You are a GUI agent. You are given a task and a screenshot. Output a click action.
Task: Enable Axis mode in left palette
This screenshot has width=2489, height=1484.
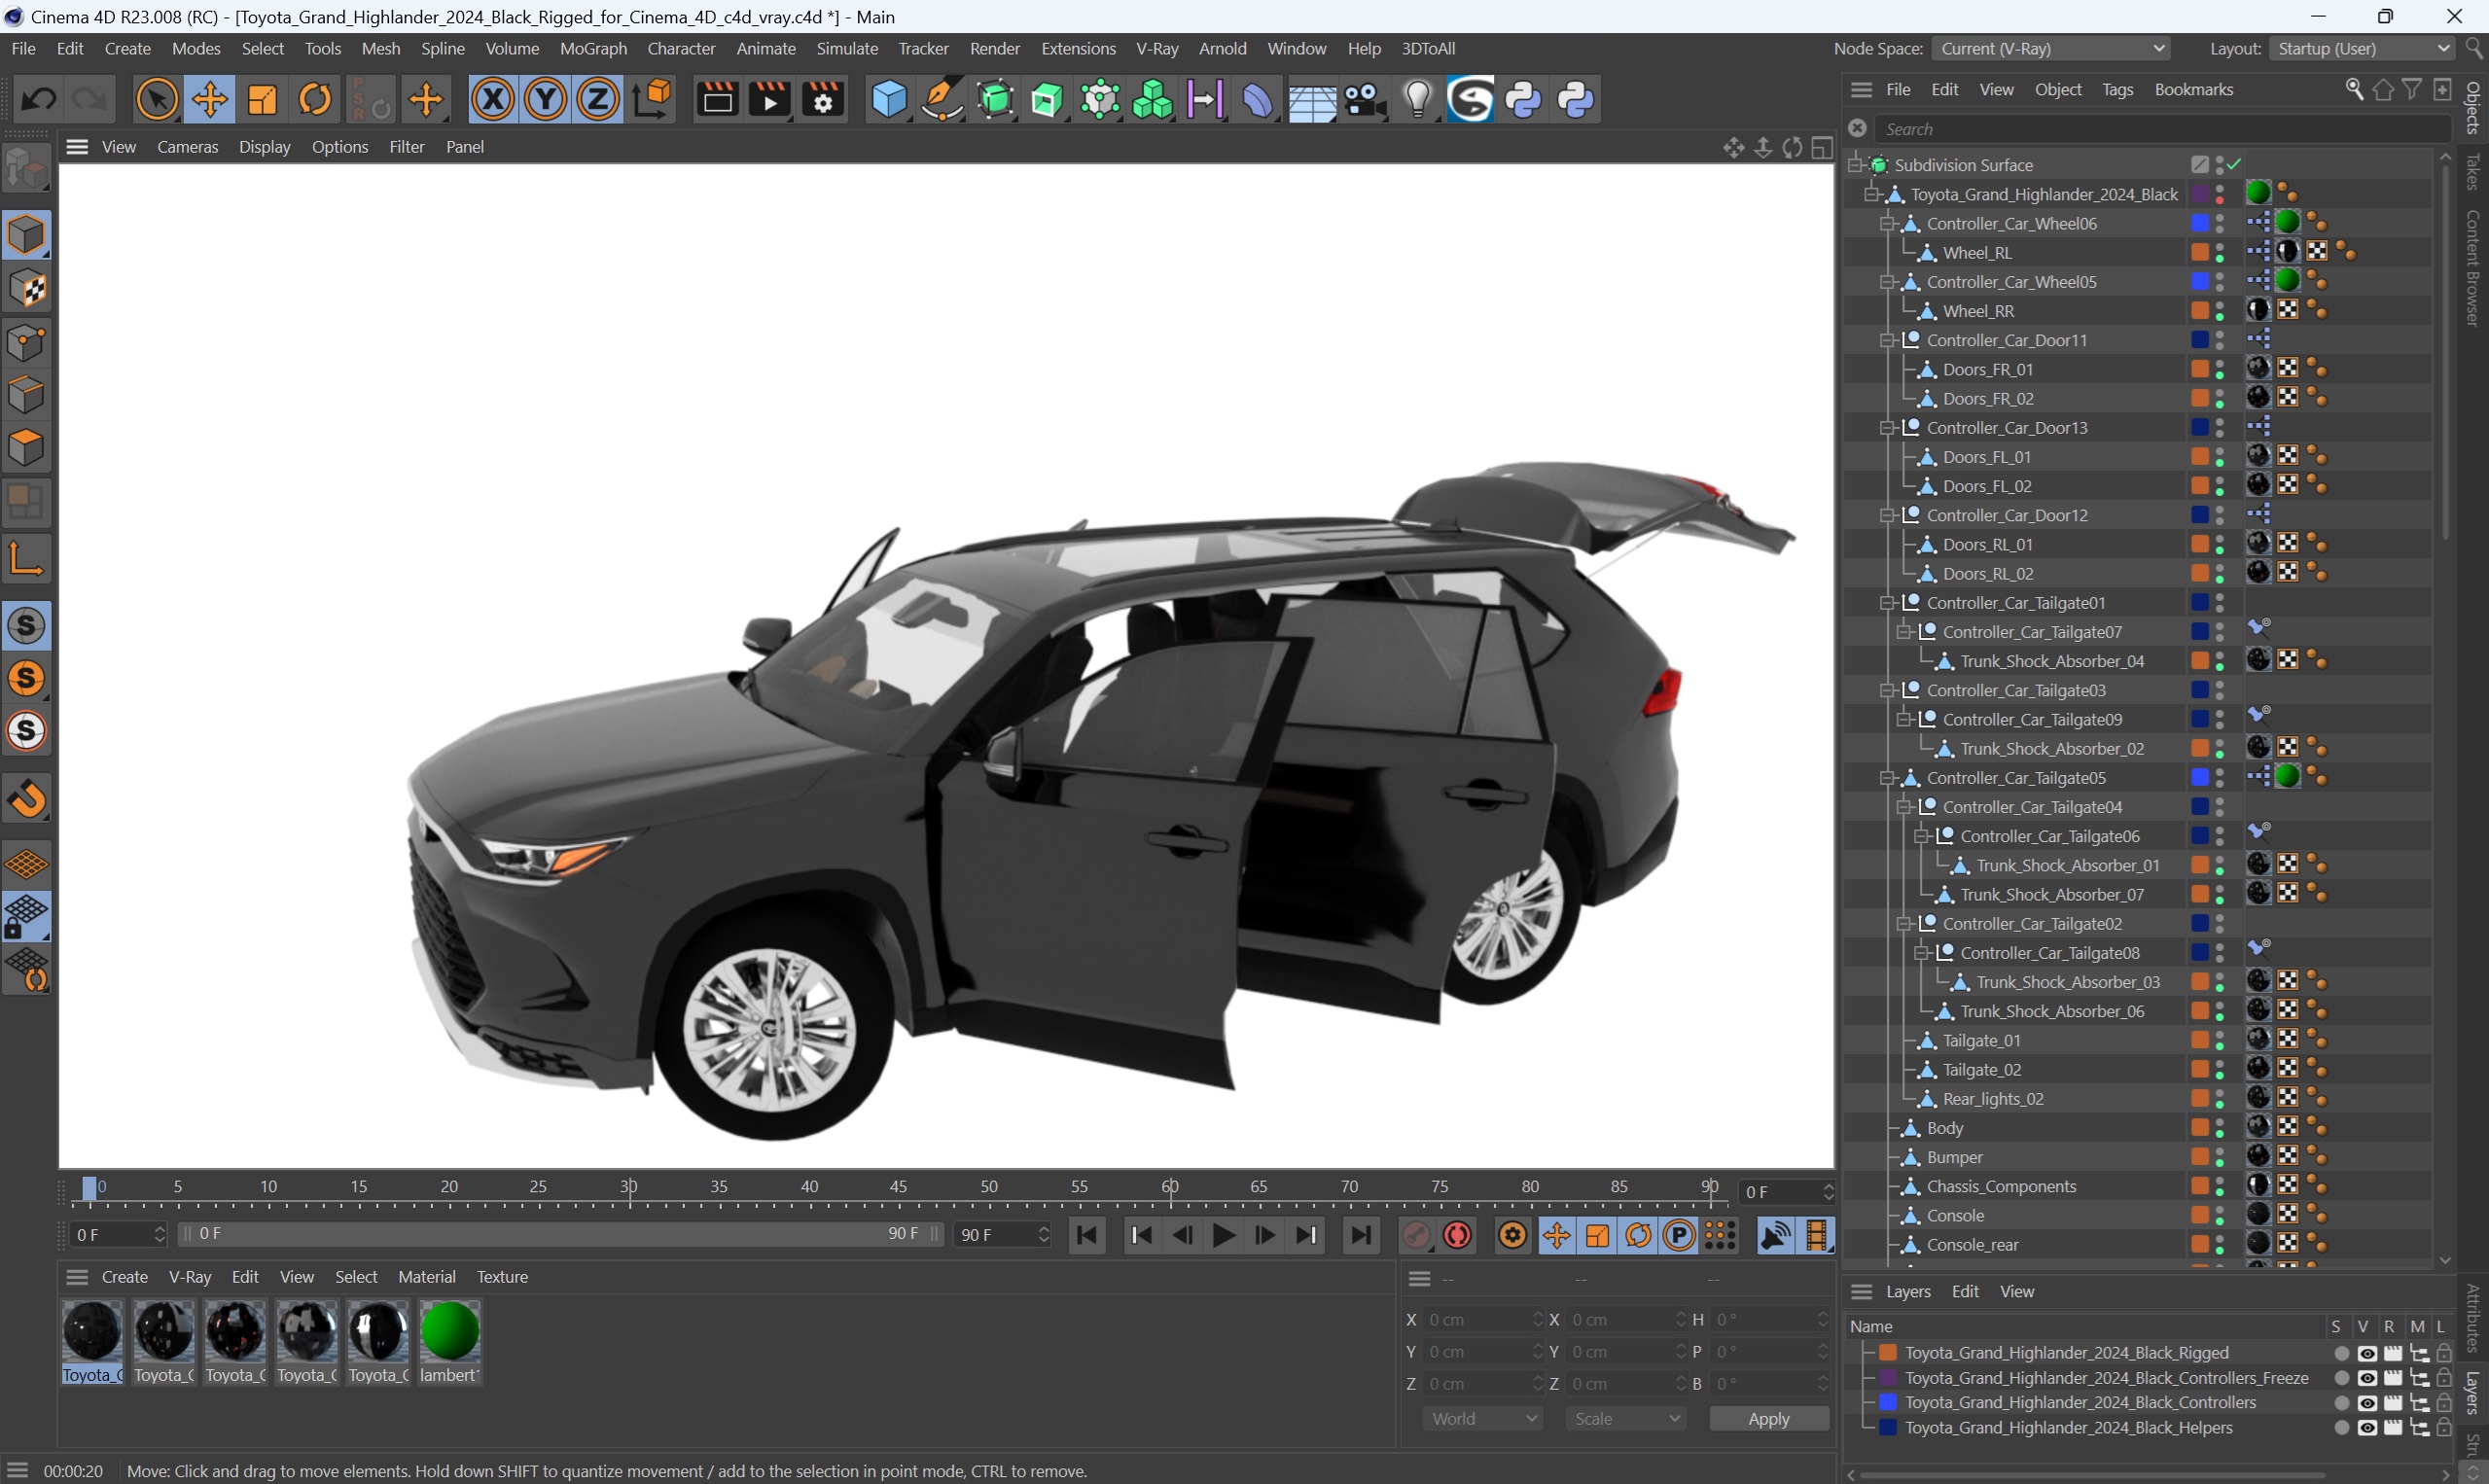27,557
